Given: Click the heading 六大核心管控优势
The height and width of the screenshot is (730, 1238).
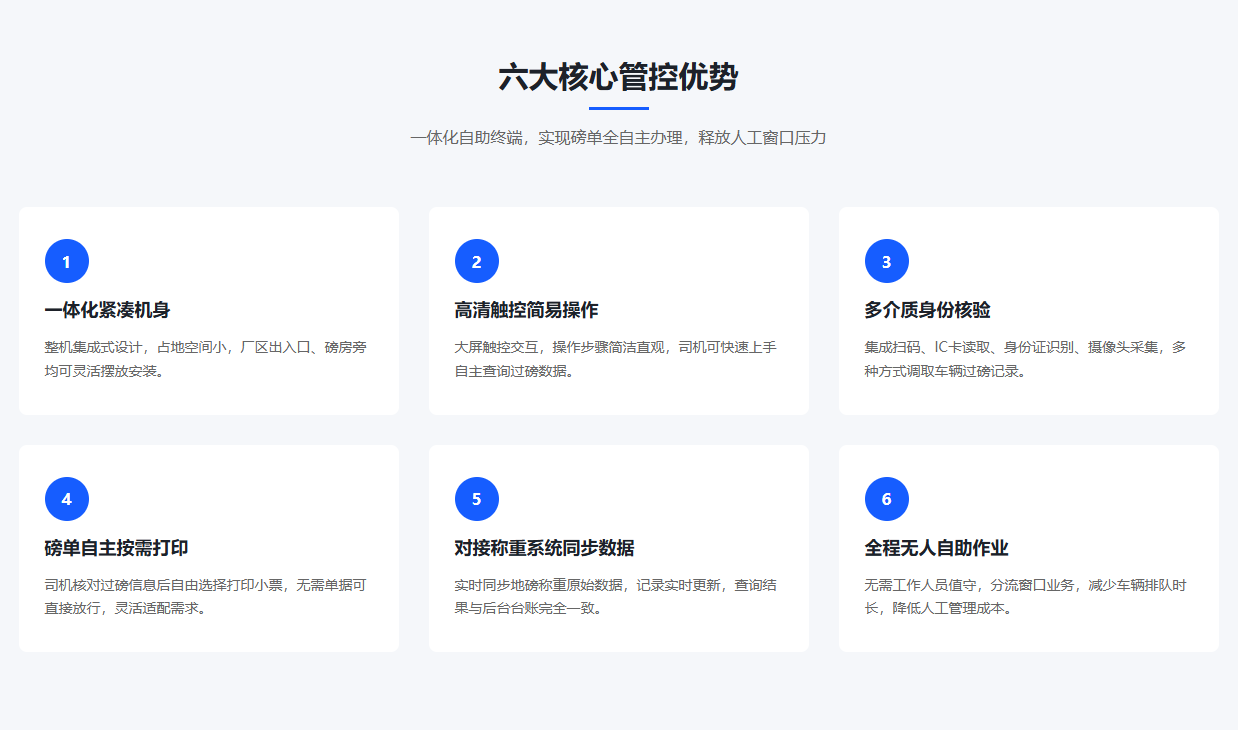Looking at the screenshot, I should point(619,78).
